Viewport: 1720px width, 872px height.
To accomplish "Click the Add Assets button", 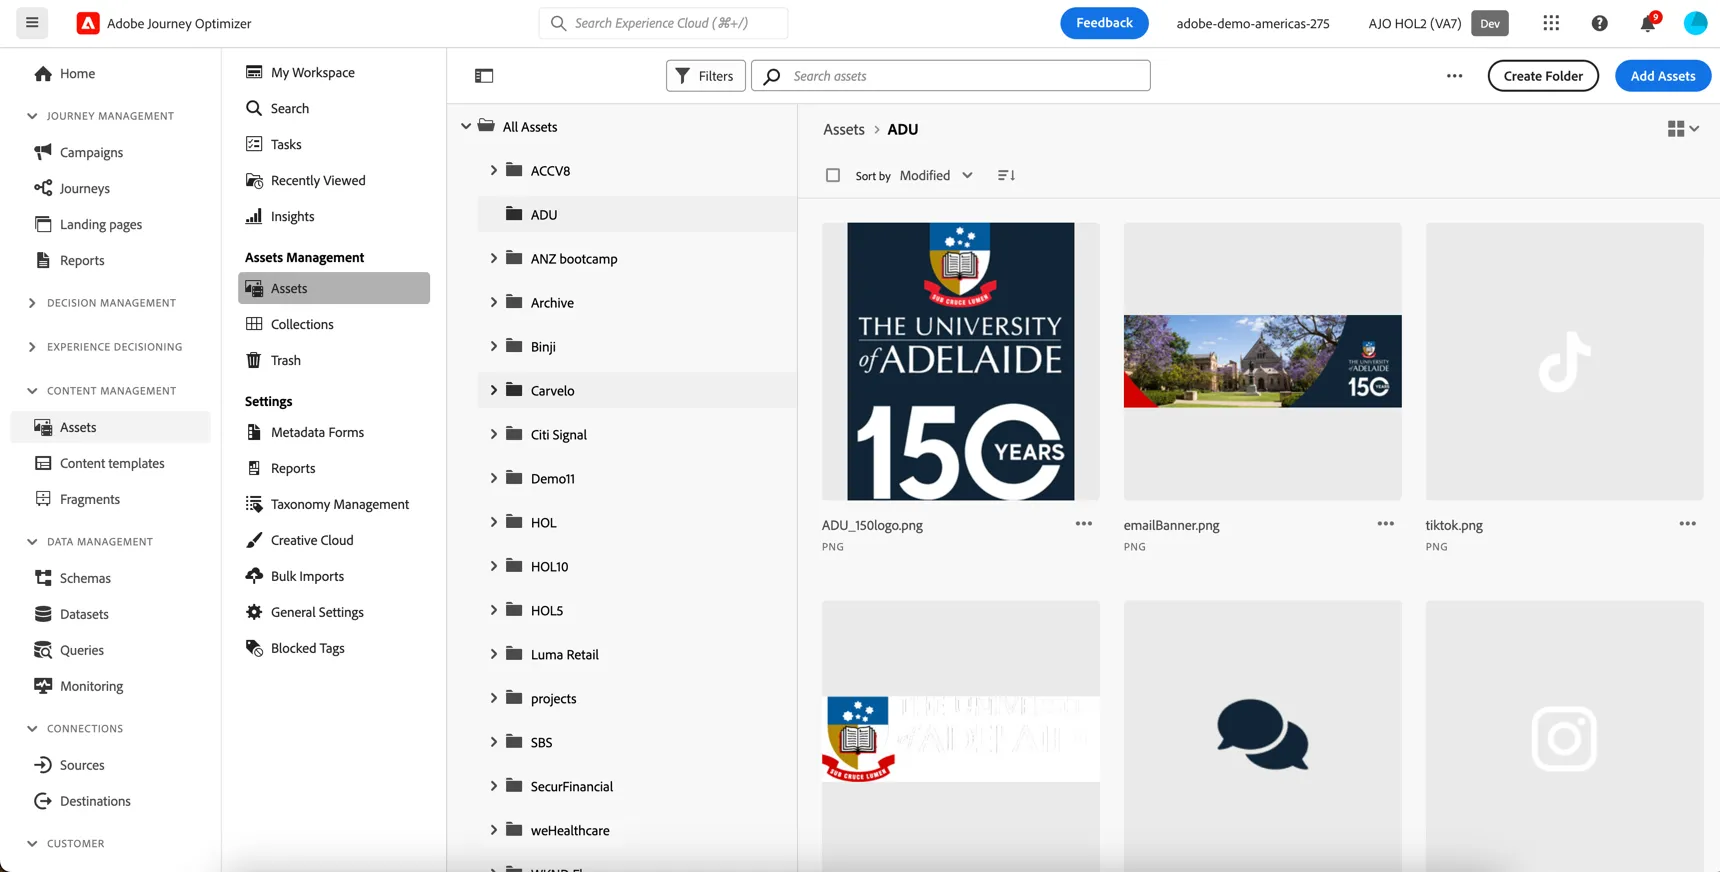I will pyautogui.click(x=1663, y=76).
